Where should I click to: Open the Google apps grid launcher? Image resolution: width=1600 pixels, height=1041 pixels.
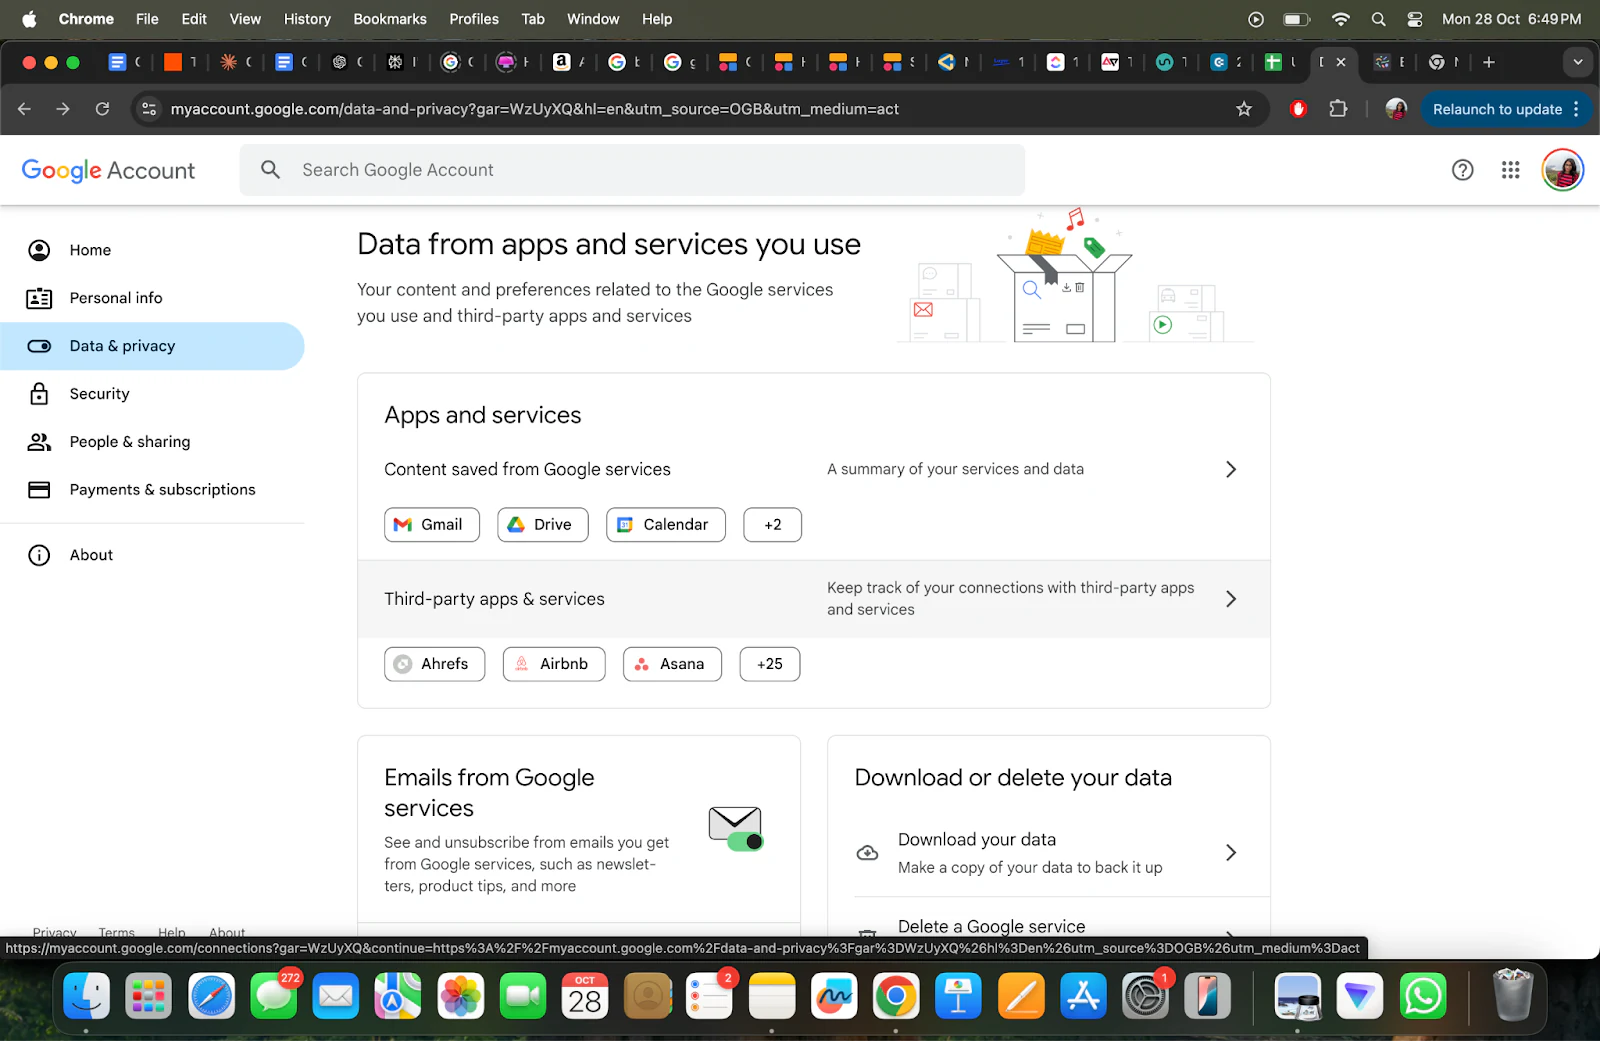tap(1510, 170)
